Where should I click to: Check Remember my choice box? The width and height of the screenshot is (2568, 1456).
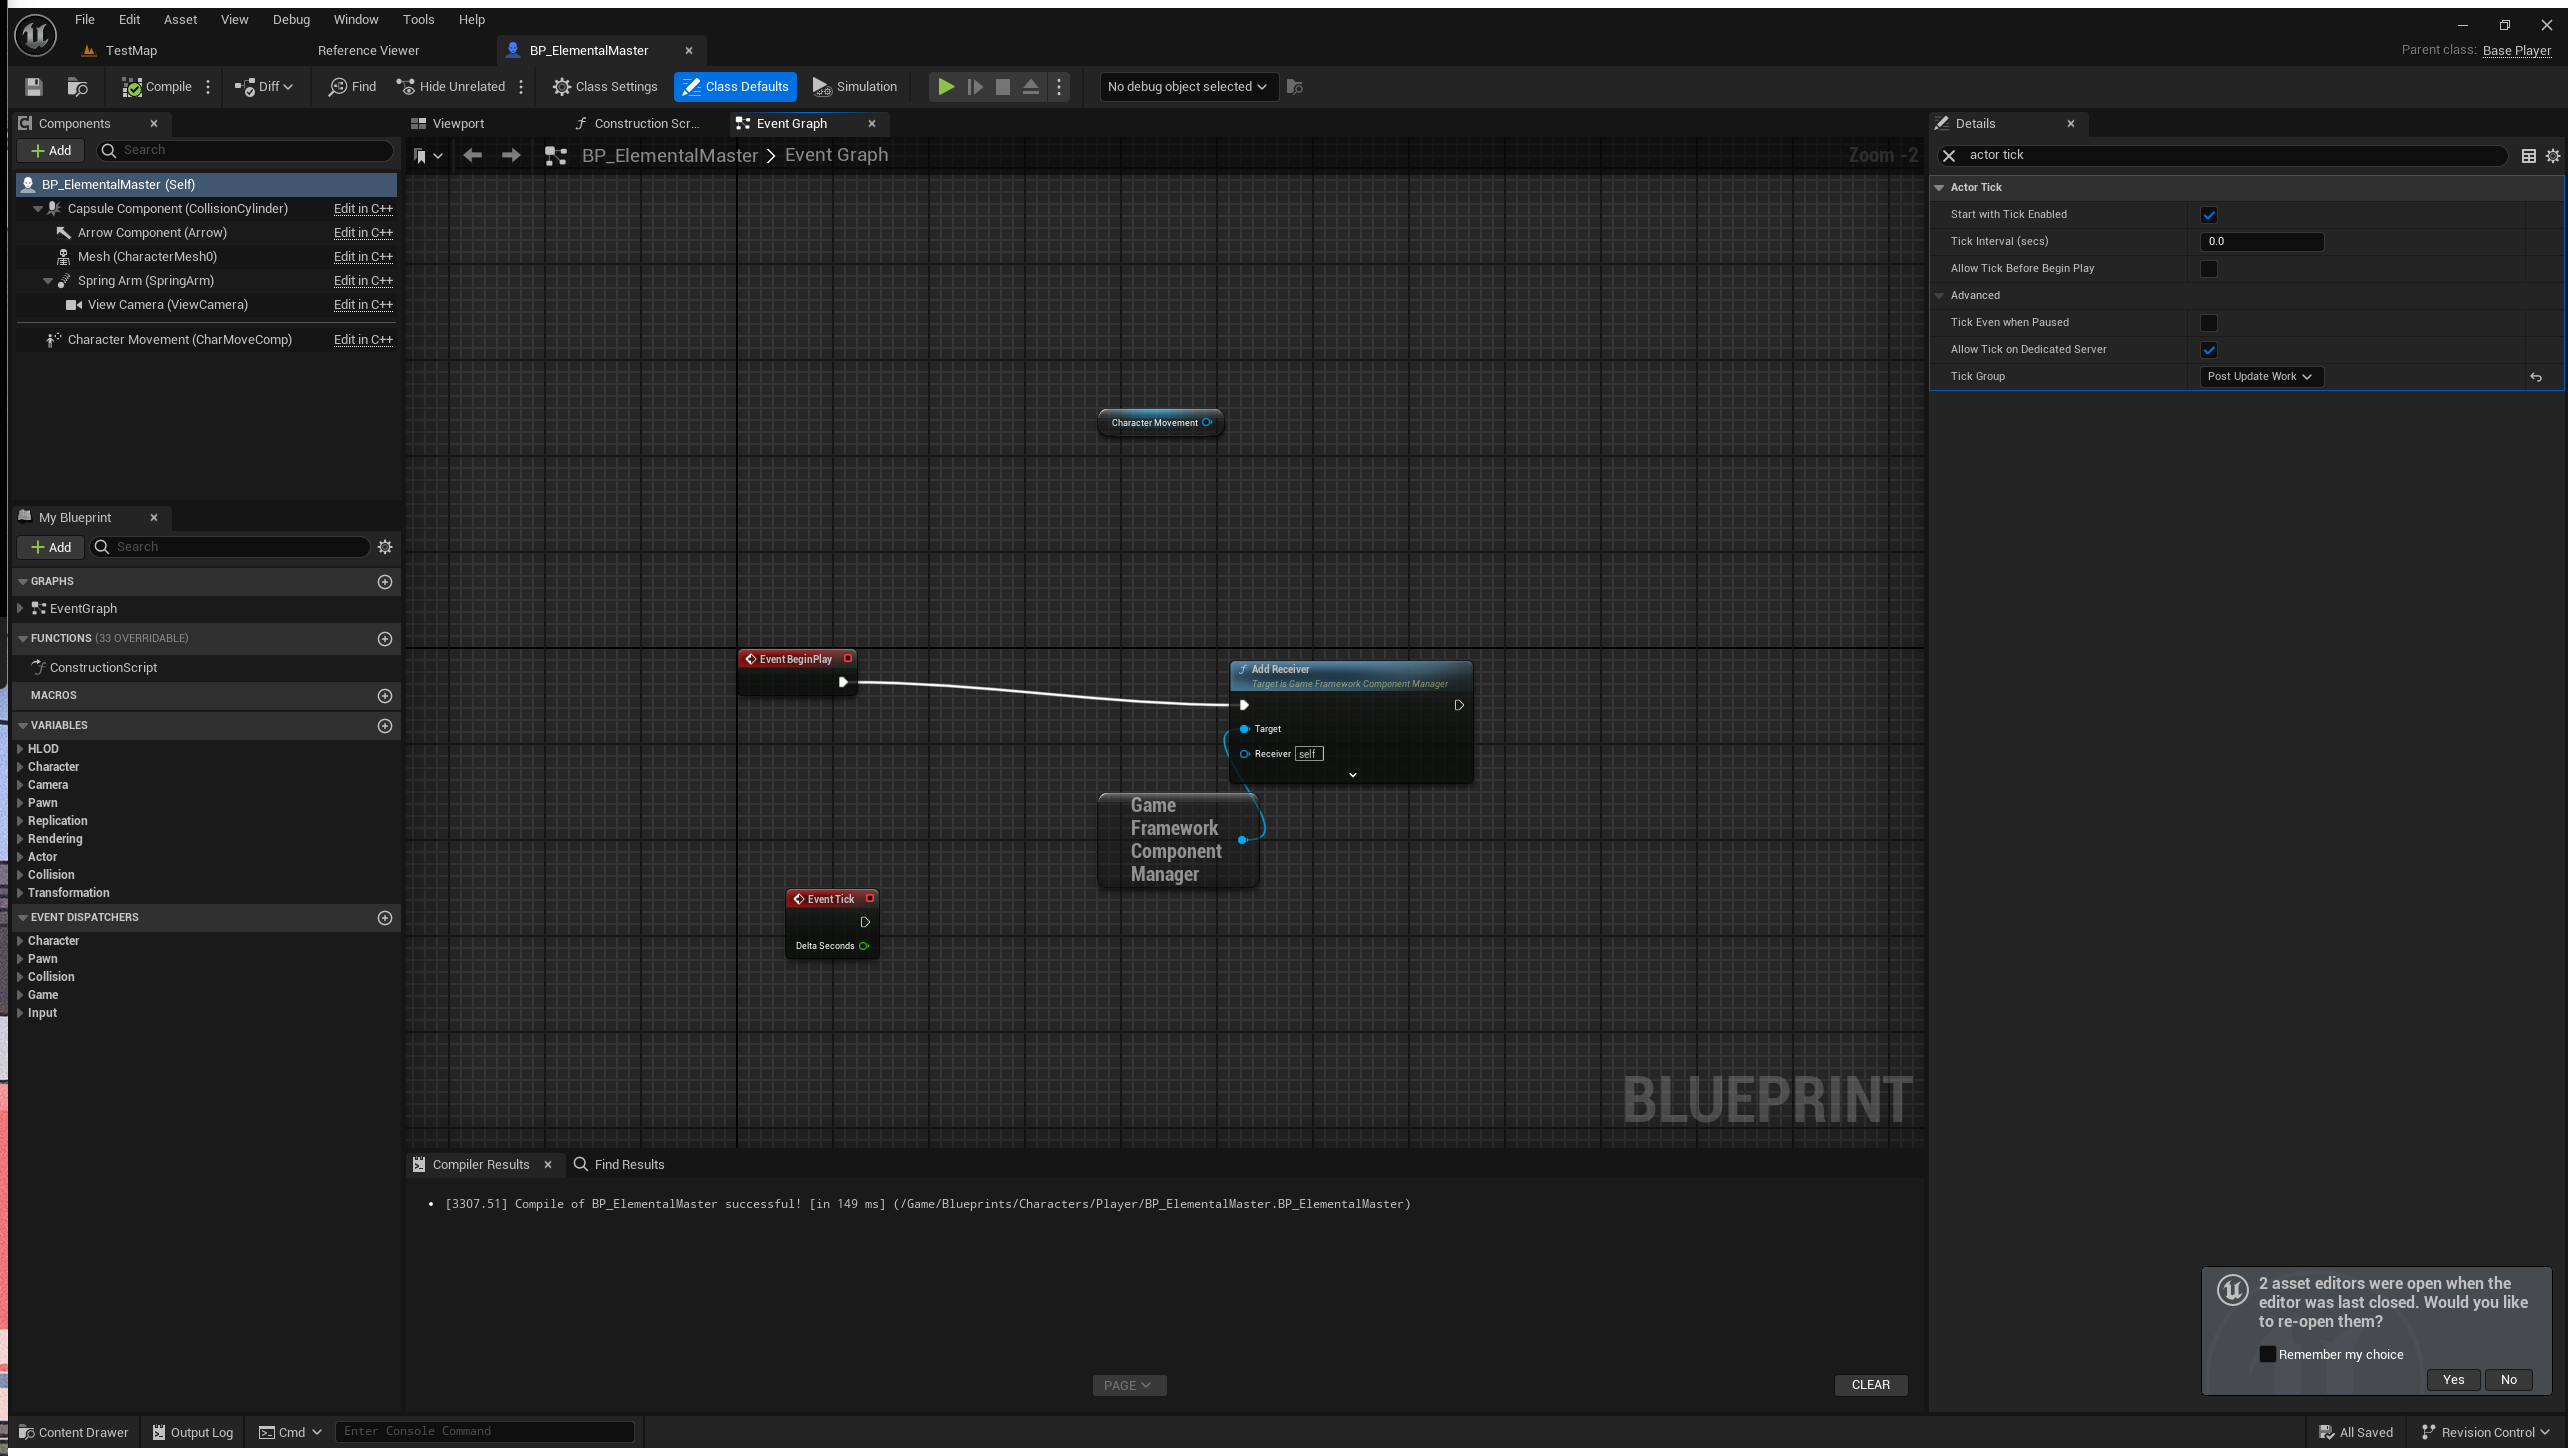tap(2268, 1354)
